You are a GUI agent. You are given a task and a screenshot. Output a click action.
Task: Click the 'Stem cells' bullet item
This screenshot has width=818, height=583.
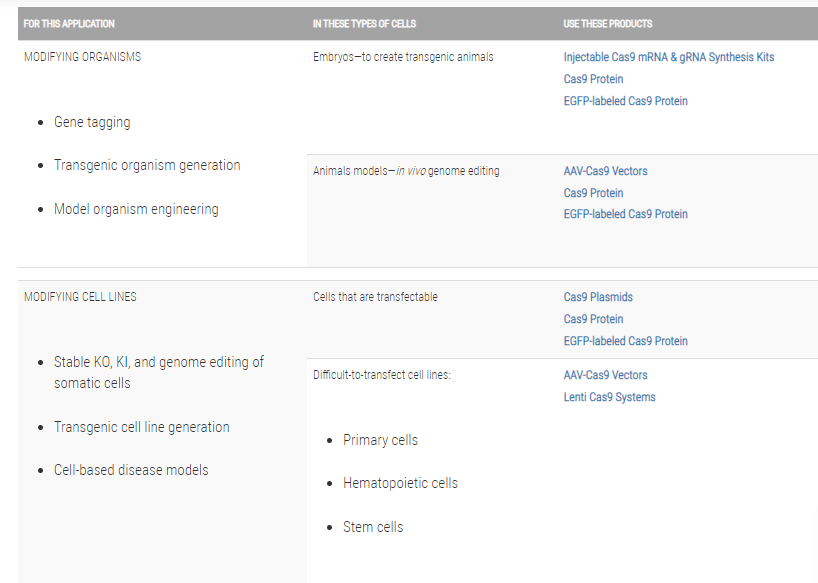[373, 527]
